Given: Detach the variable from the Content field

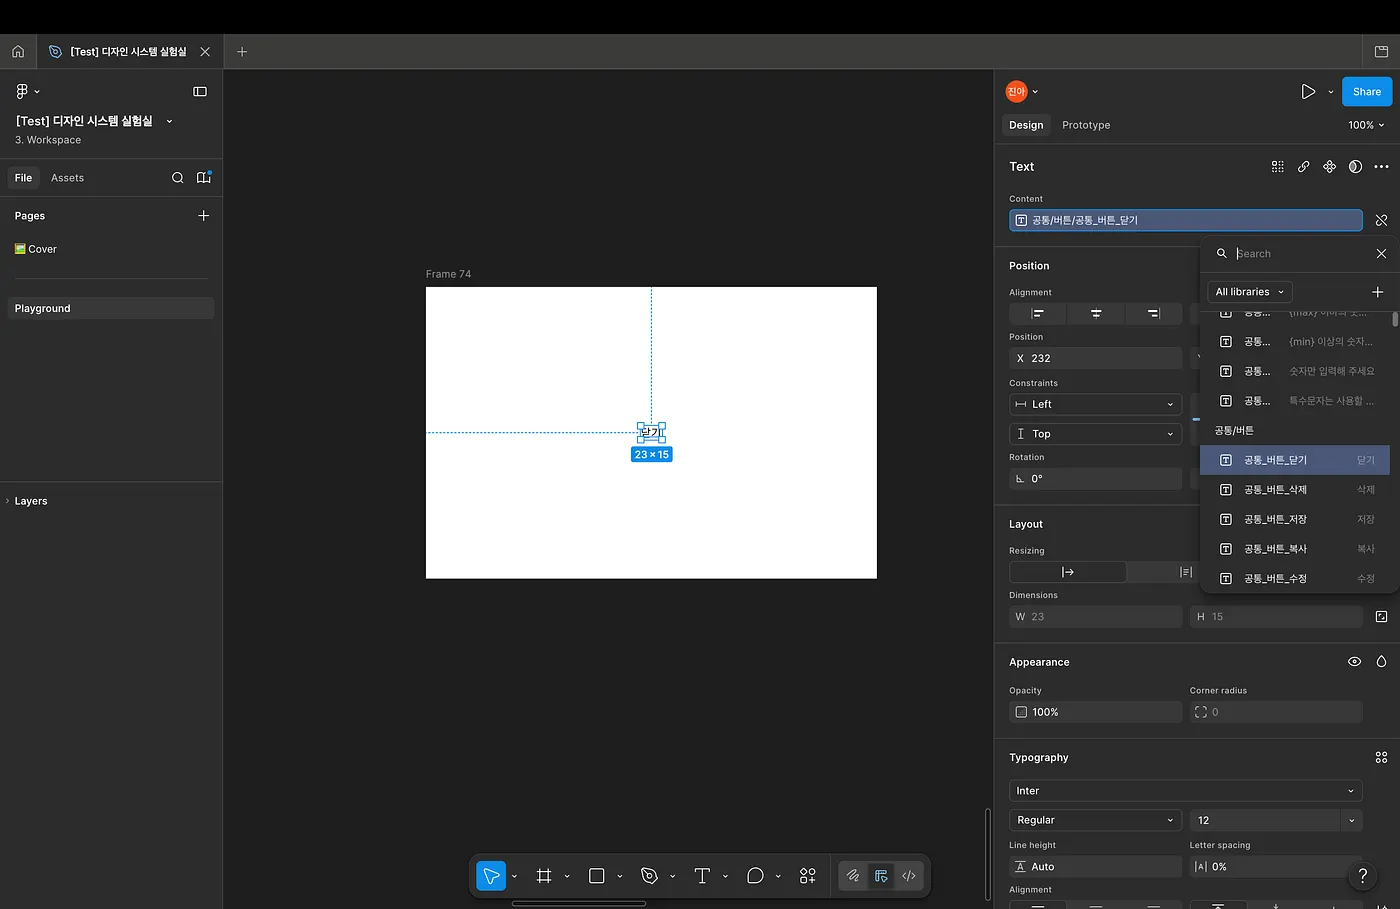Looking at the screenshot, I should pyautogui.click(x=1381, y=220).
